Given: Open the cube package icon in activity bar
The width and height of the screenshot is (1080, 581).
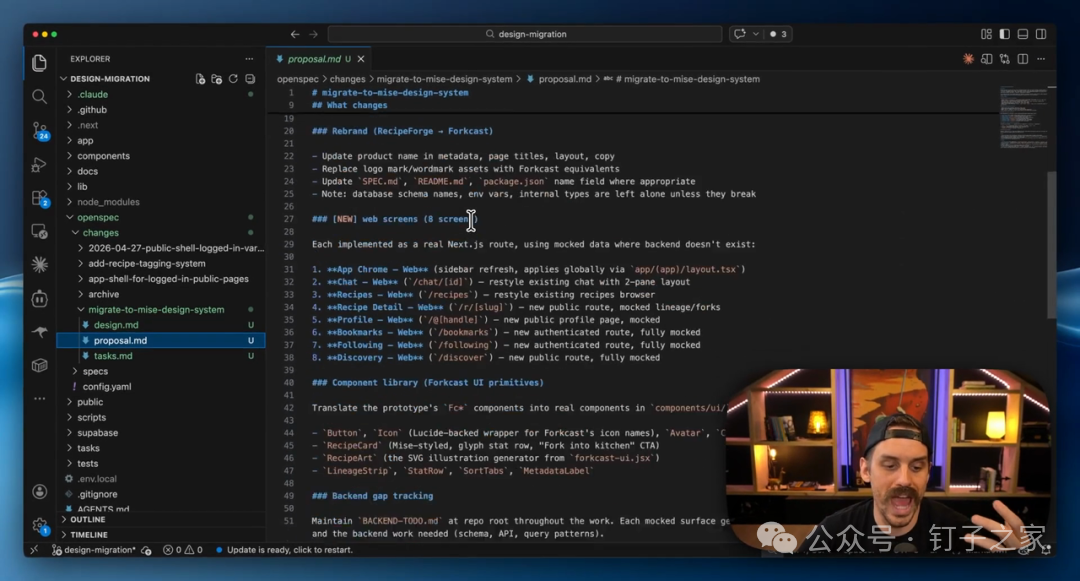Looking at the screenshot, I should pyautogui.click(x=39, y=366).
